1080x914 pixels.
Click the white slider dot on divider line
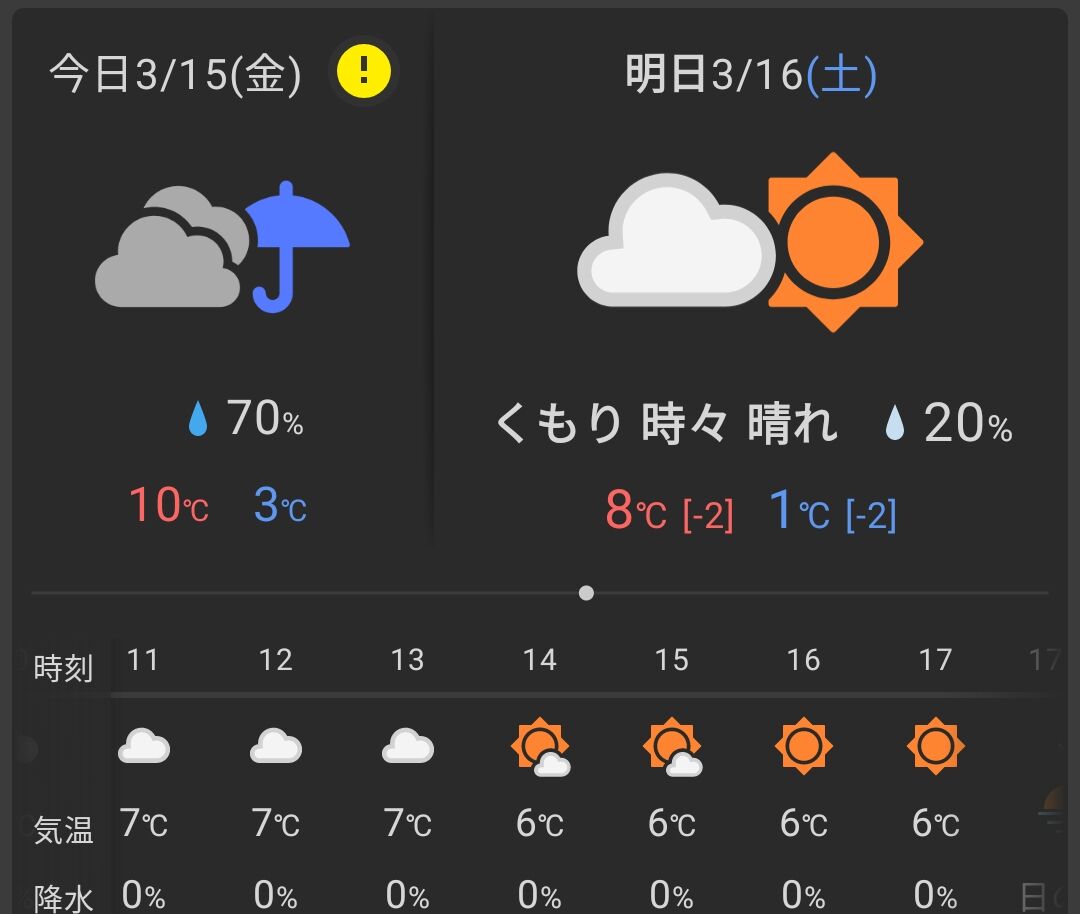pos(586,593)
